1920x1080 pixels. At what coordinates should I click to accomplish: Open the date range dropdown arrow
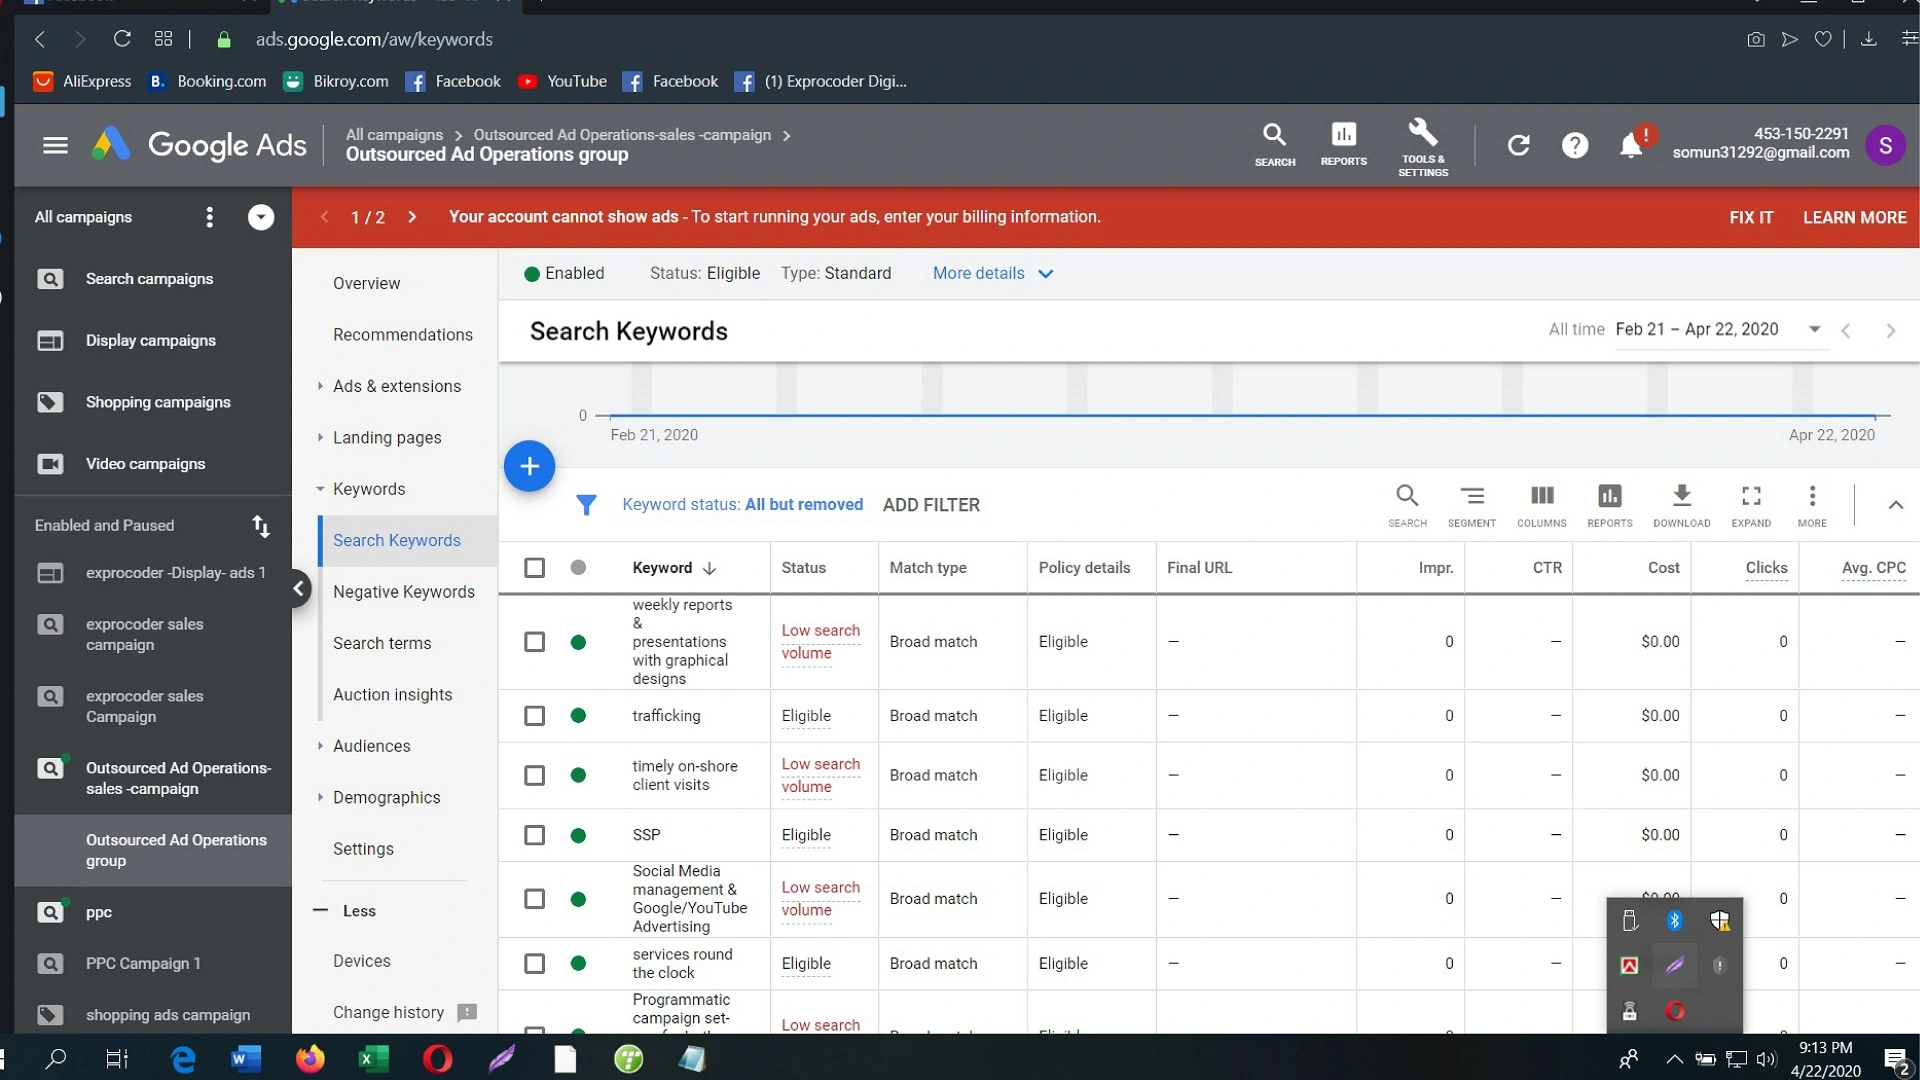coord(1814,330)
